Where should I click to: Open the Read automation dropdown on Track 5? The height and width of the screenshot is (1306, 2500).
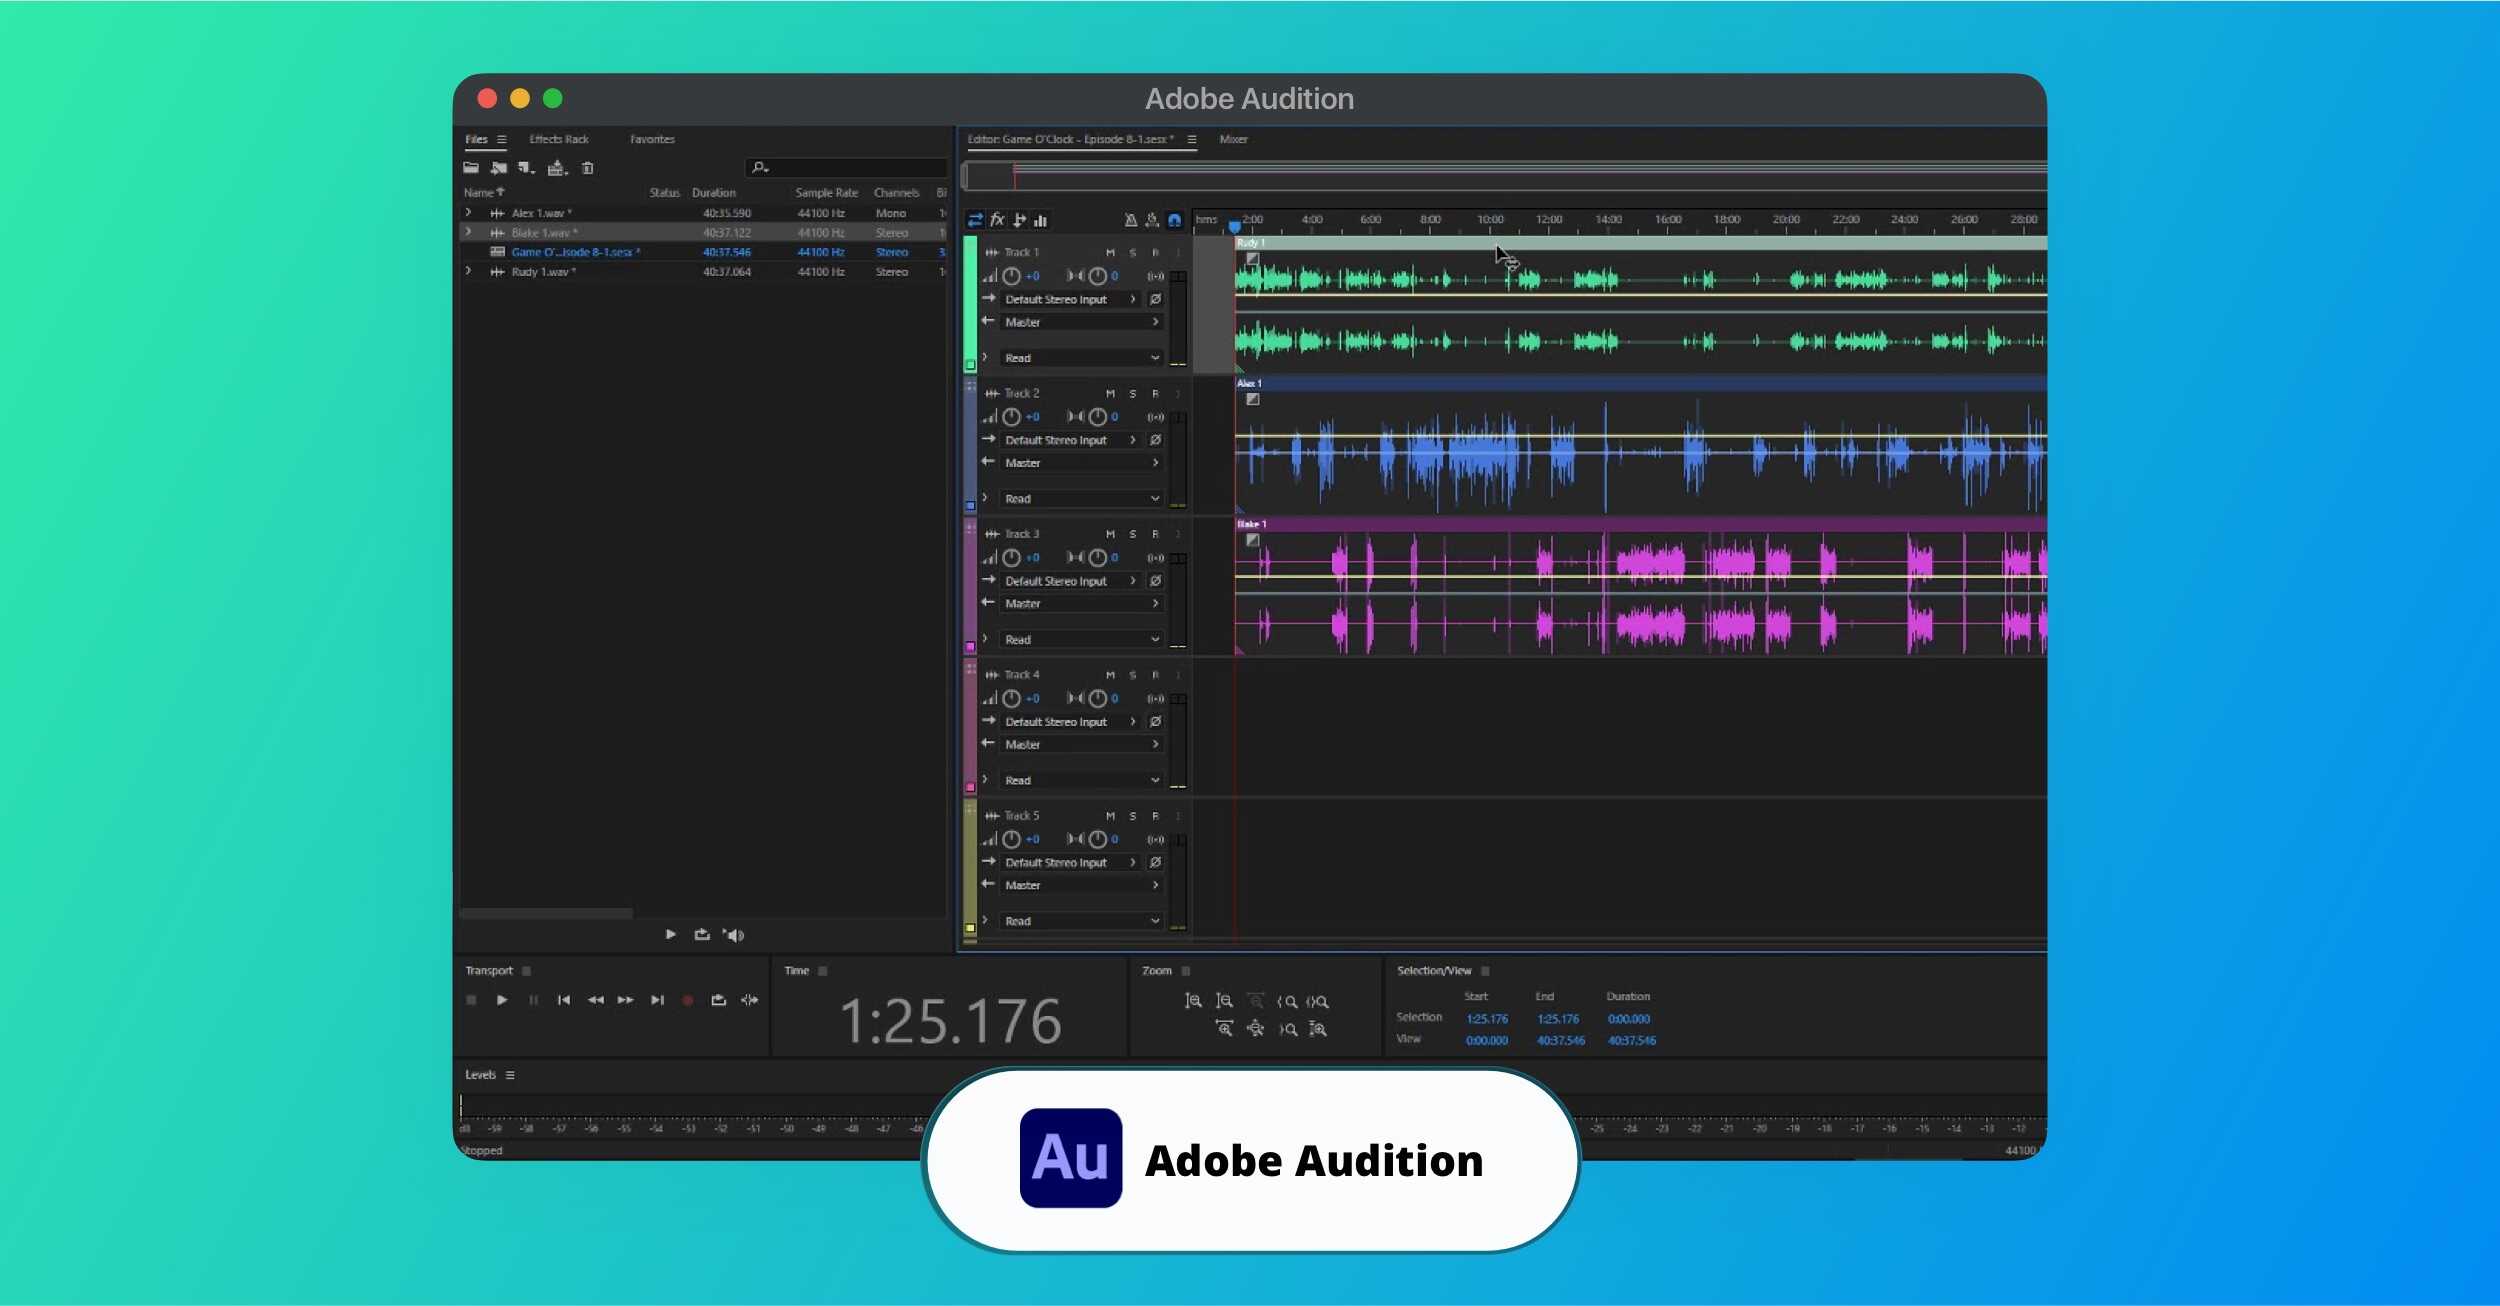(1082, 922)
